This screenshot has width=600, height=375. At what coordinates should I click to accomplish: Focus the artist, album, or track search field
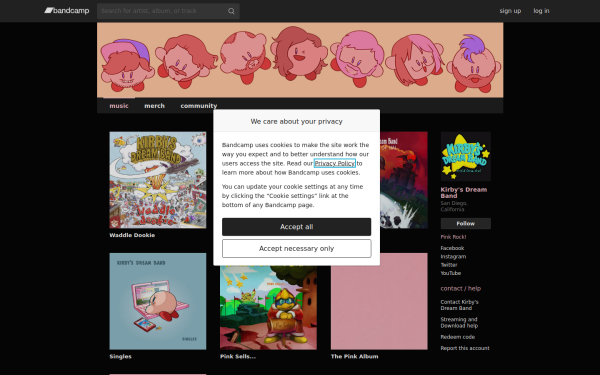coord(168,11)
